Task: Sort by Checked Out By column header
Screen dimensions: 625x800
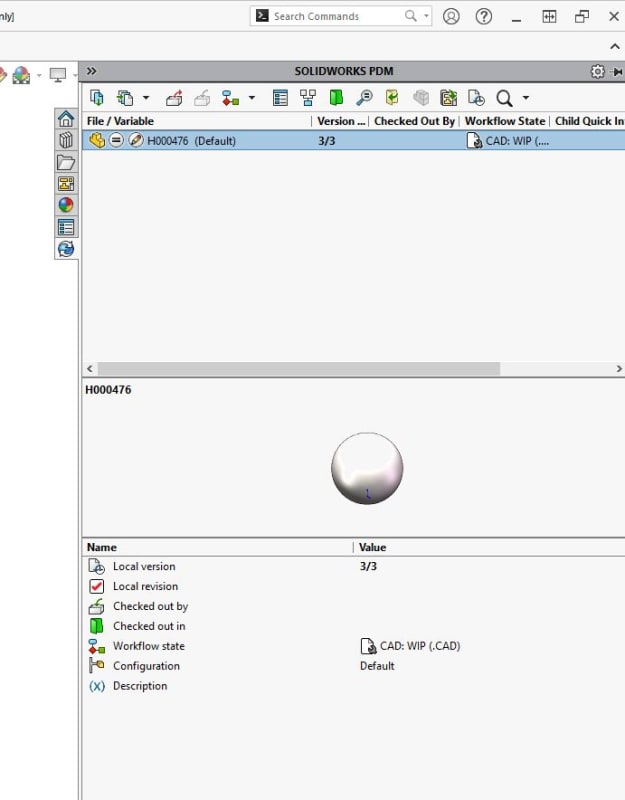Action: tap(414, 121)
